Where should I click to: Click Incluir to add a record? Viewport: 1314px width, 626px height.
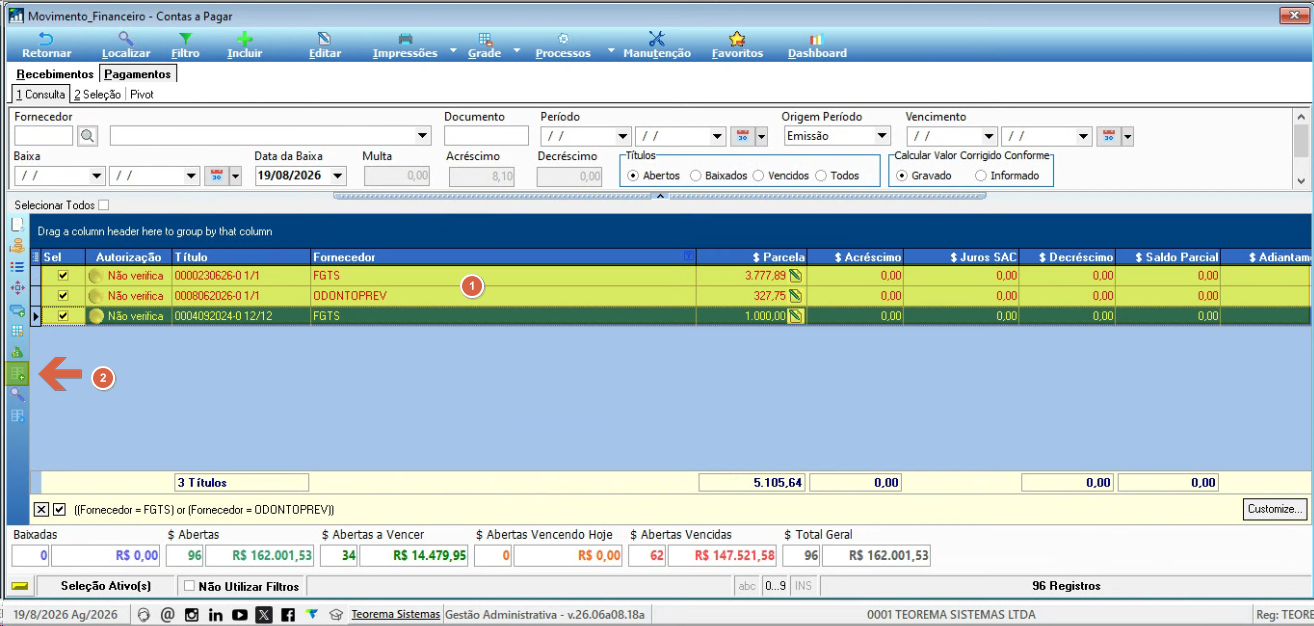pos(244,45)
